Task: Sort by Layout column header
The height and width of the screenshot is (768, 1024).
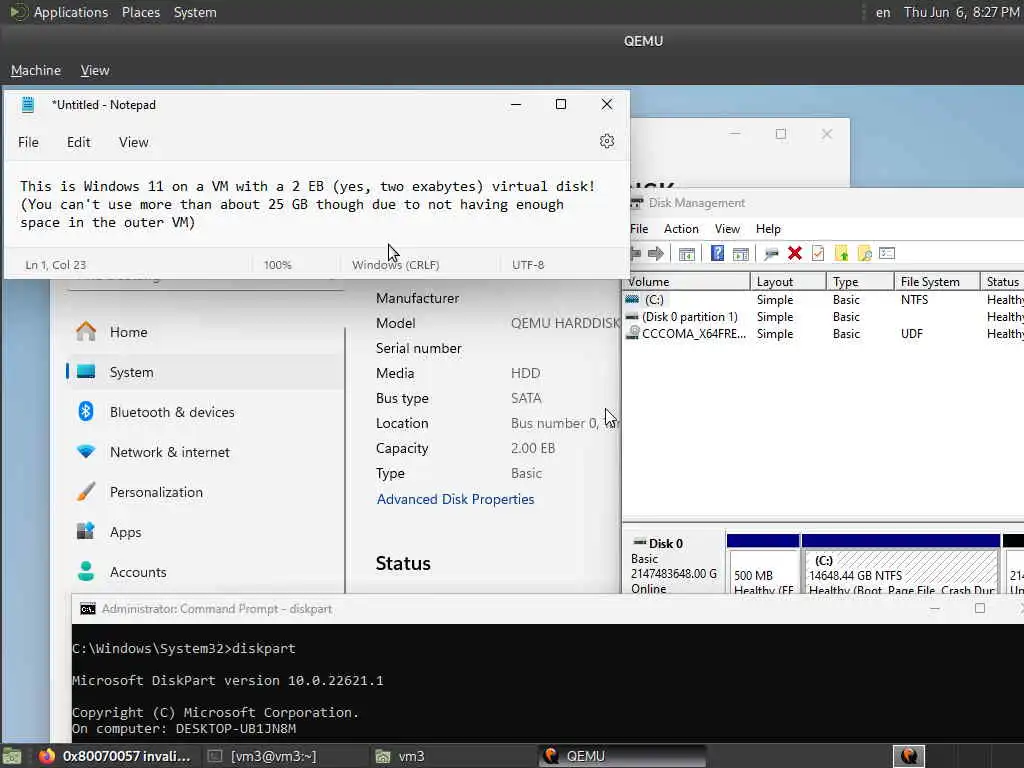Action: tap(788, 281)
